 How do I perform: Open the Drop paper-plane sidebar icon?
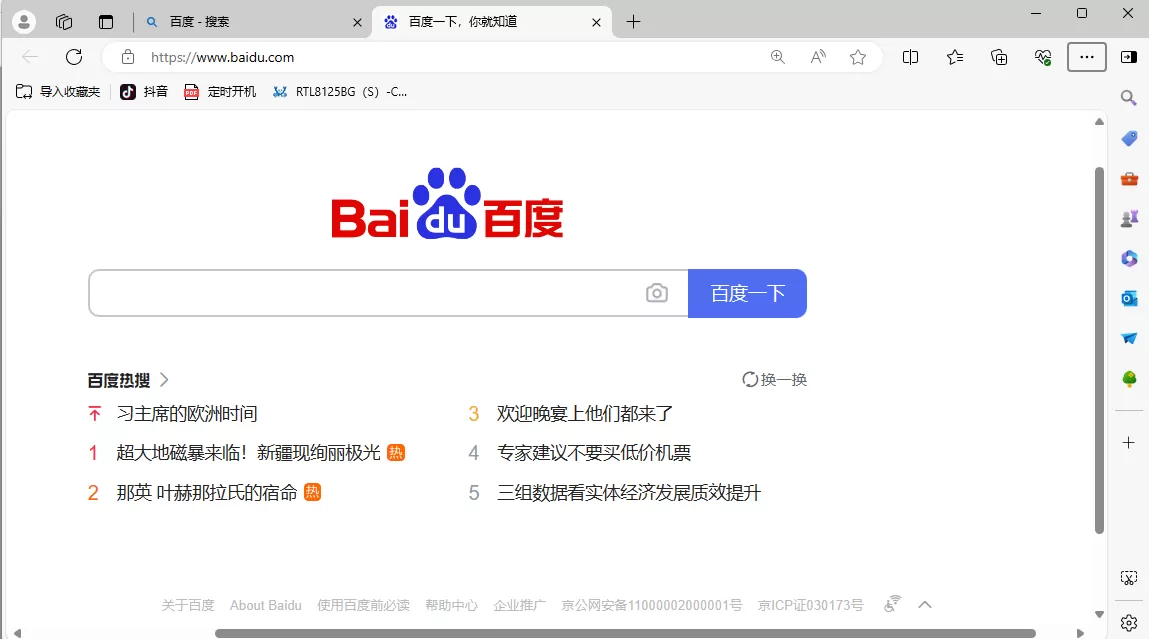(x=1128, y=338)
